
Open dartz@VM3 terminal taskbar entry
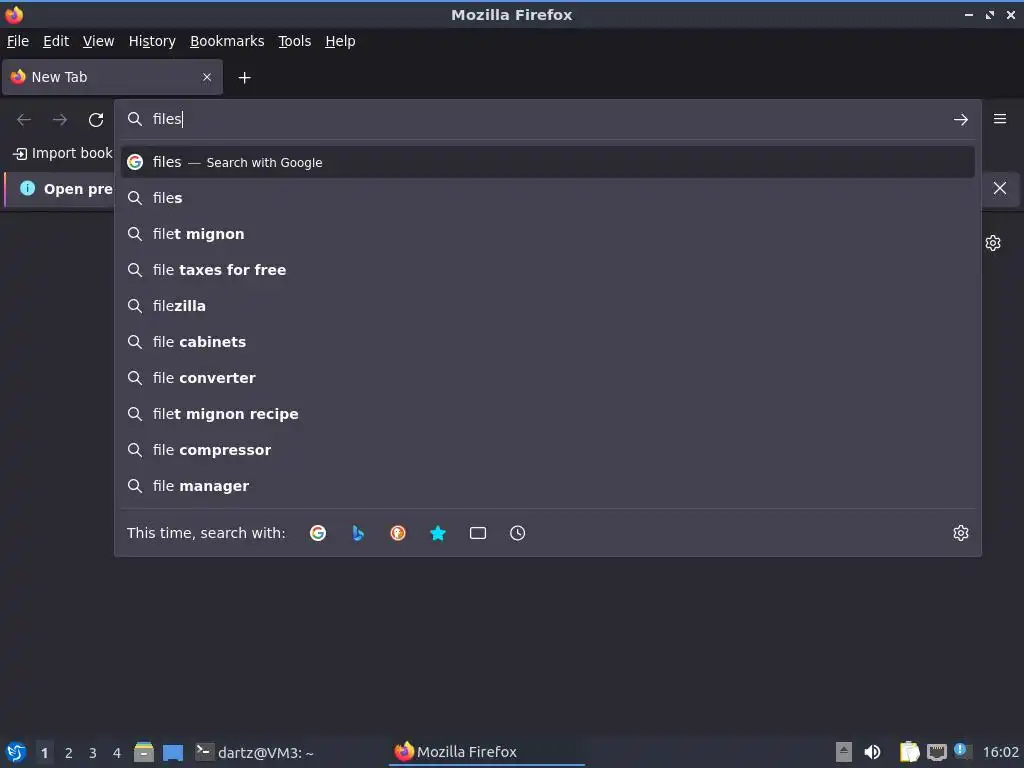click(255, 752)
